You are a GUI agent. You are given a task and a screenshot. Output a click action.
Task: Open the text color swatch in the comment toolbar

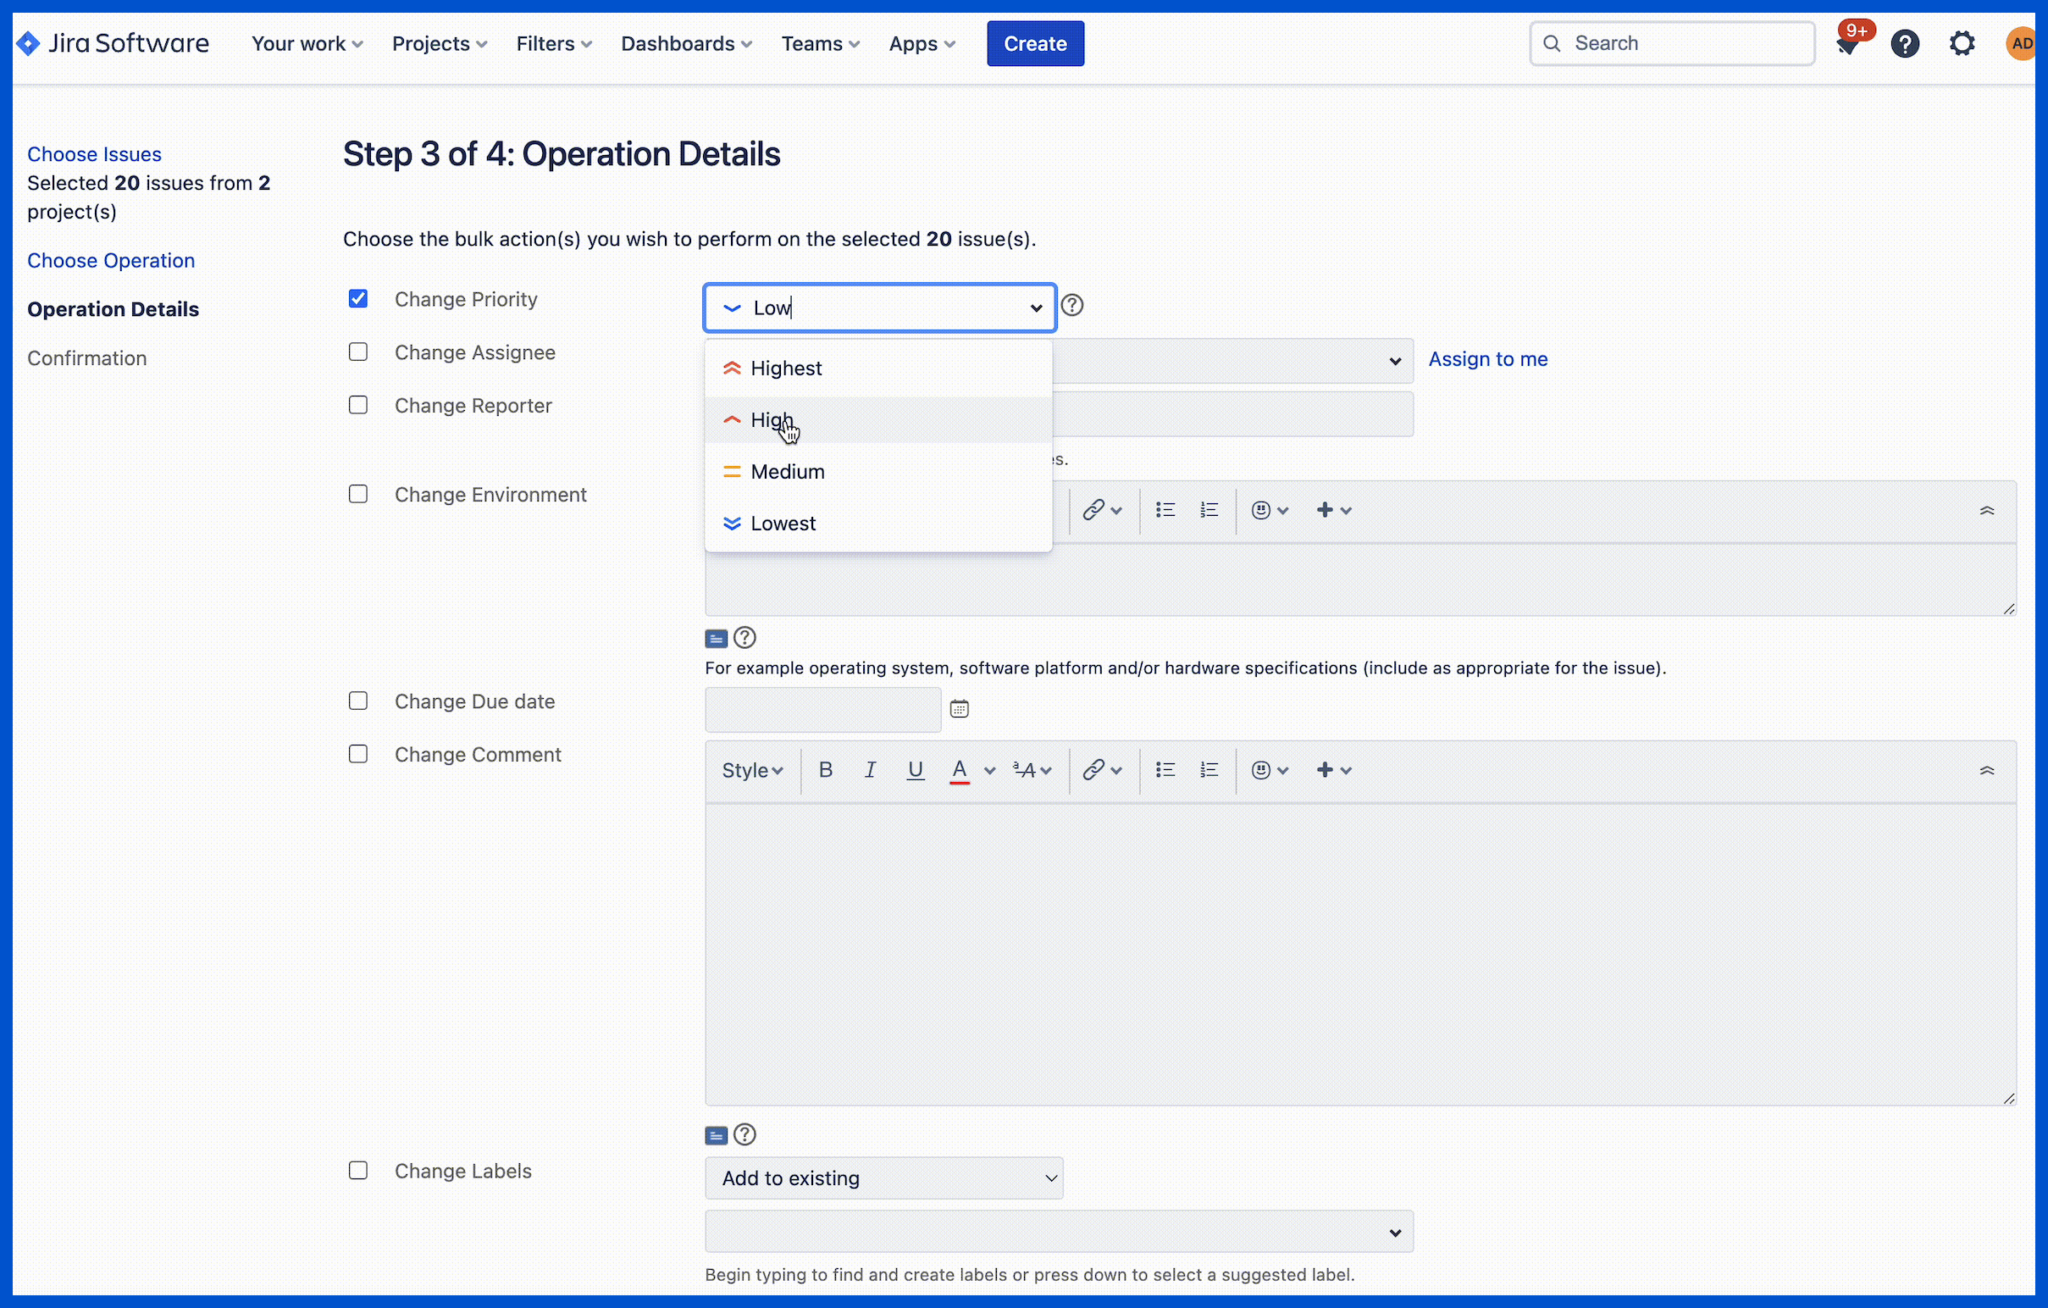tap(959, 770)
